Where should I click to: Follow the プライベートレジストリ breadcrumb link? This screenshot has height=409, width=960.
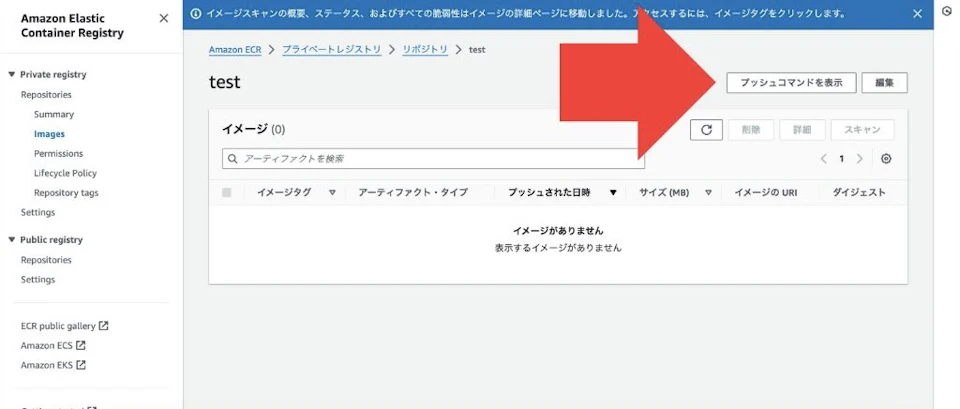coord(332,50)
